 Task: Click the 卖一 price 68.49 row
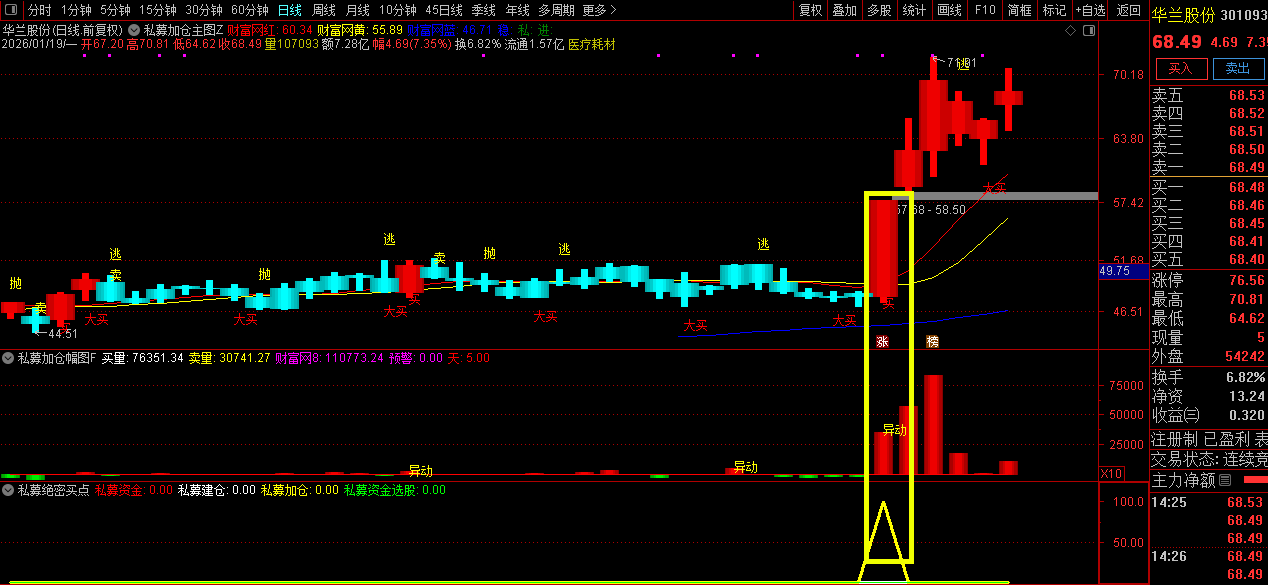click(1209, 167)
